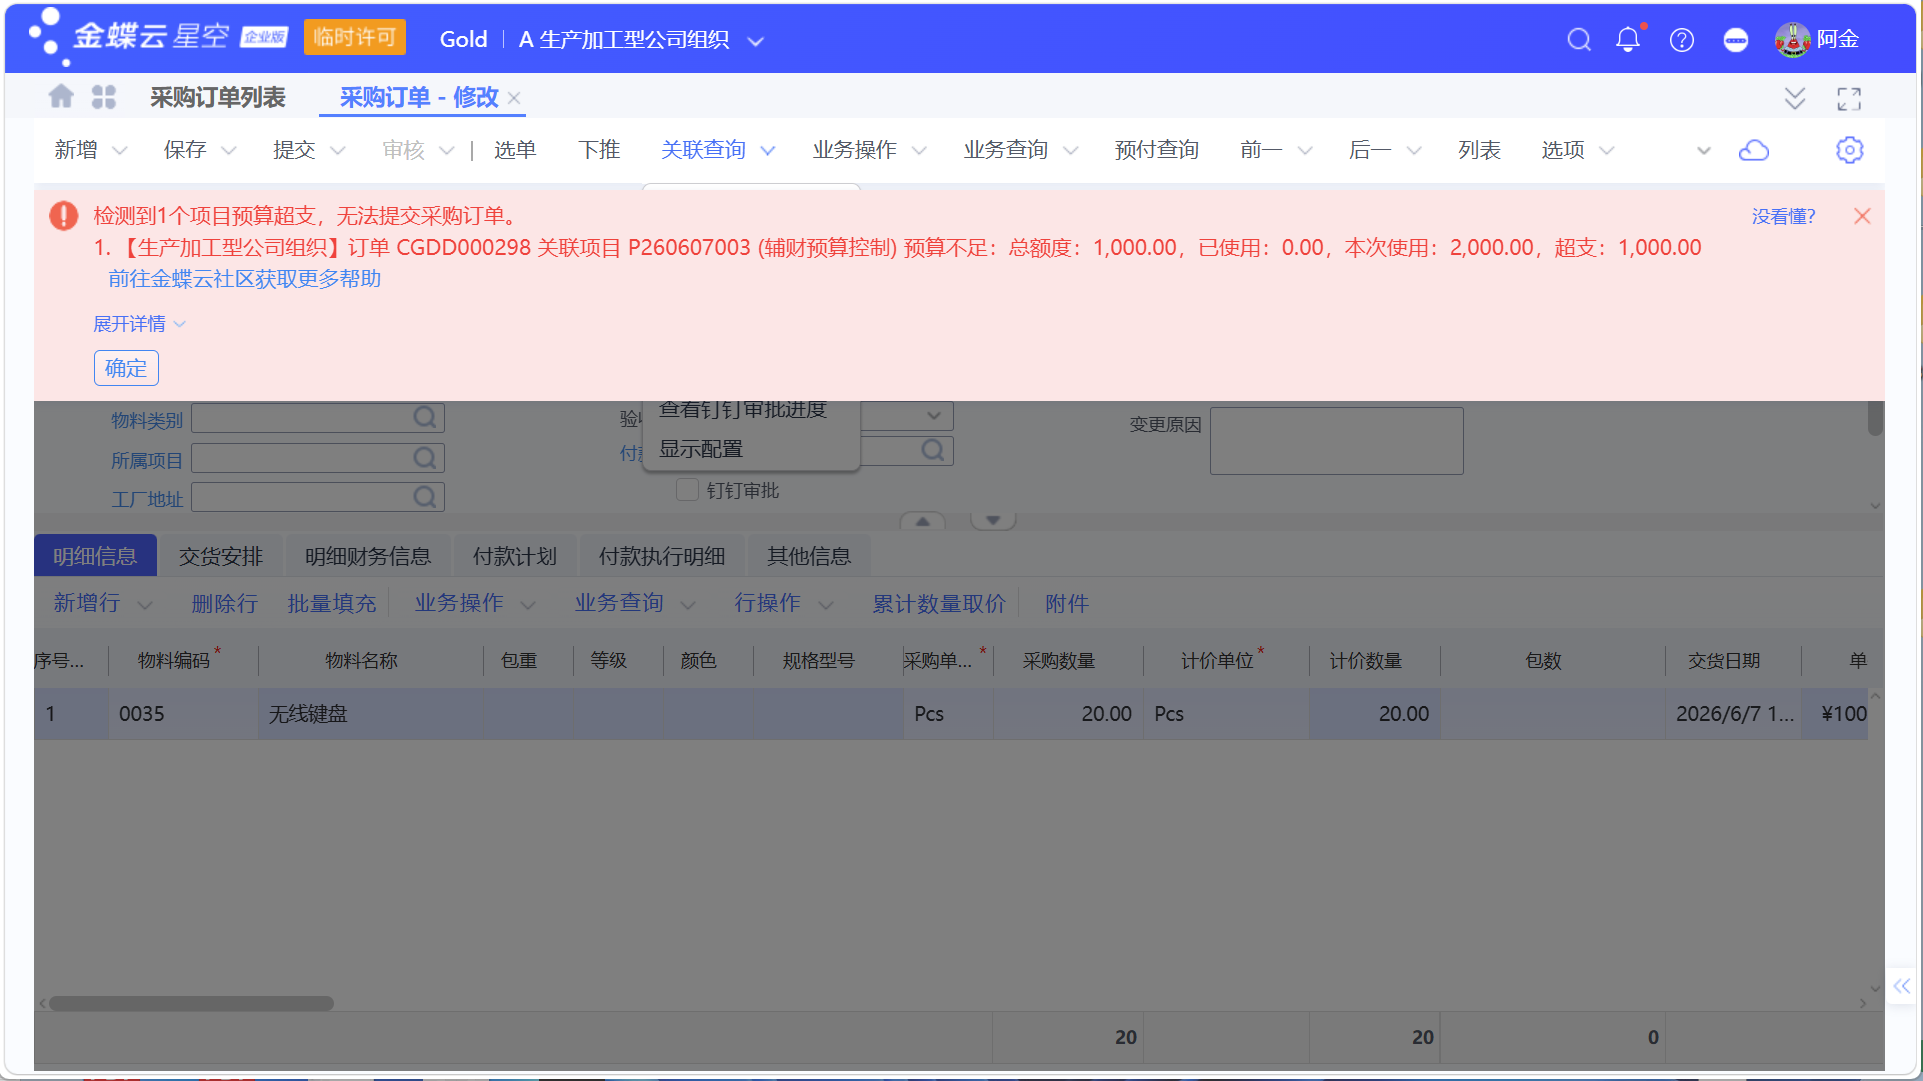Viewport: 1923px width, 1081px height.
Task: Search 所属项目 lookup icon
Action: coord(425,458)
